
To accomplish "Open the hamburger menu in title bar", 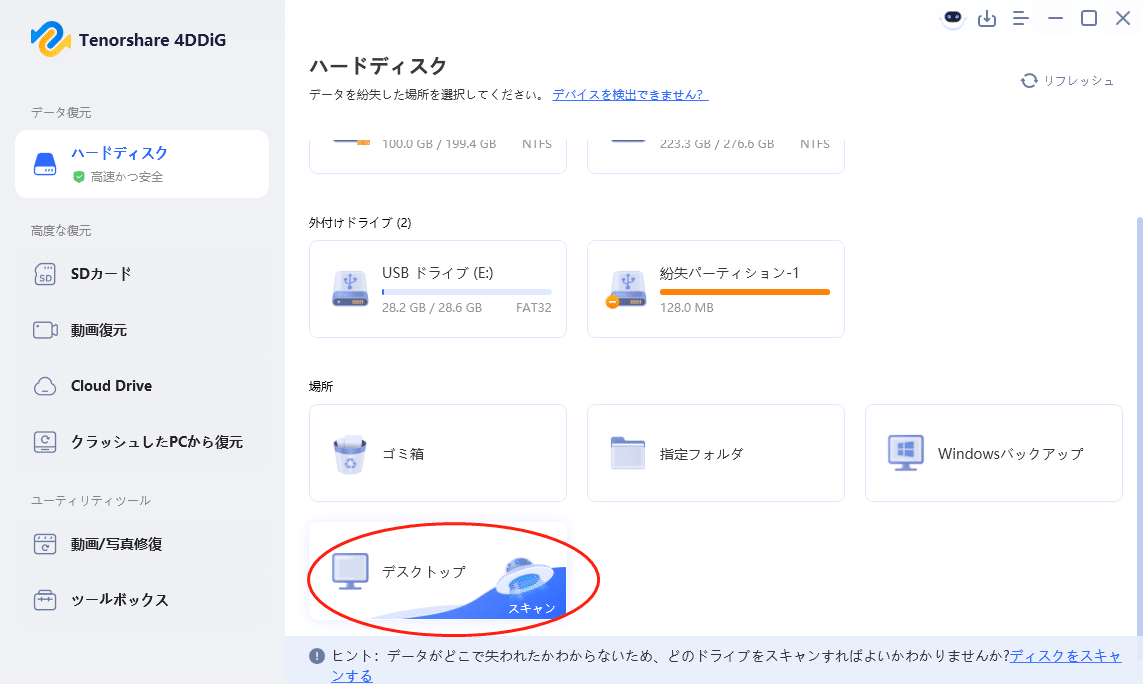I will tap(1020, 17).
